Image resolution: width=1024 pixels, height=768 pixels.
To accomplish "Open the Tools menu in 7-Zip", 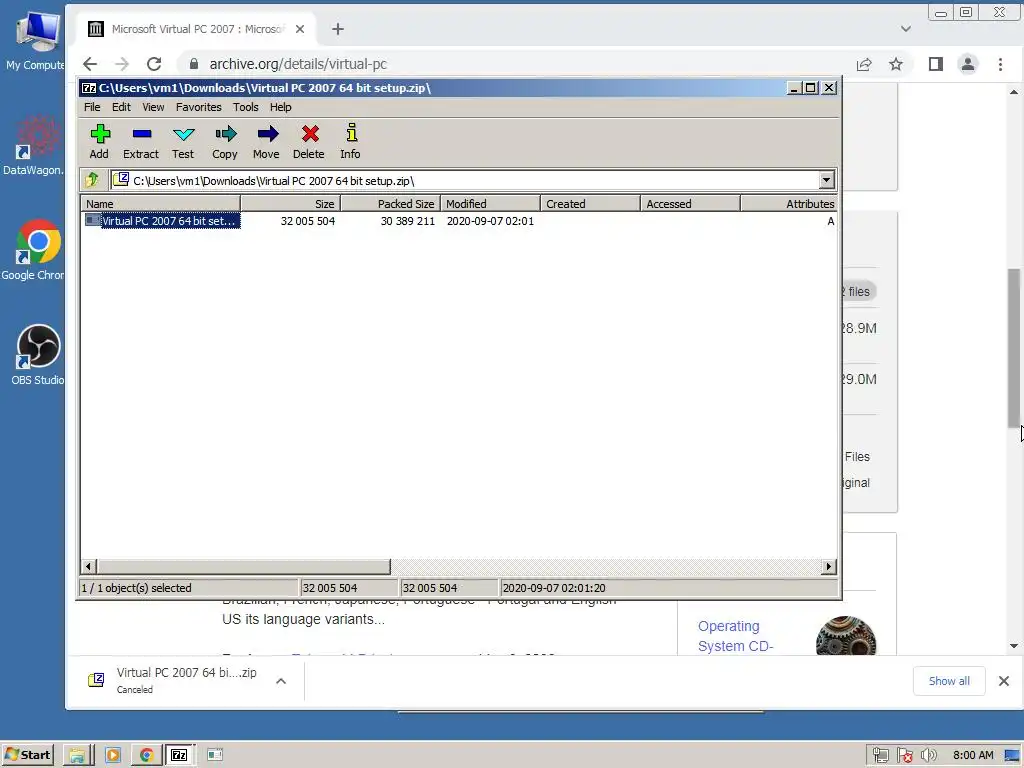I will [x=246, y=107].
